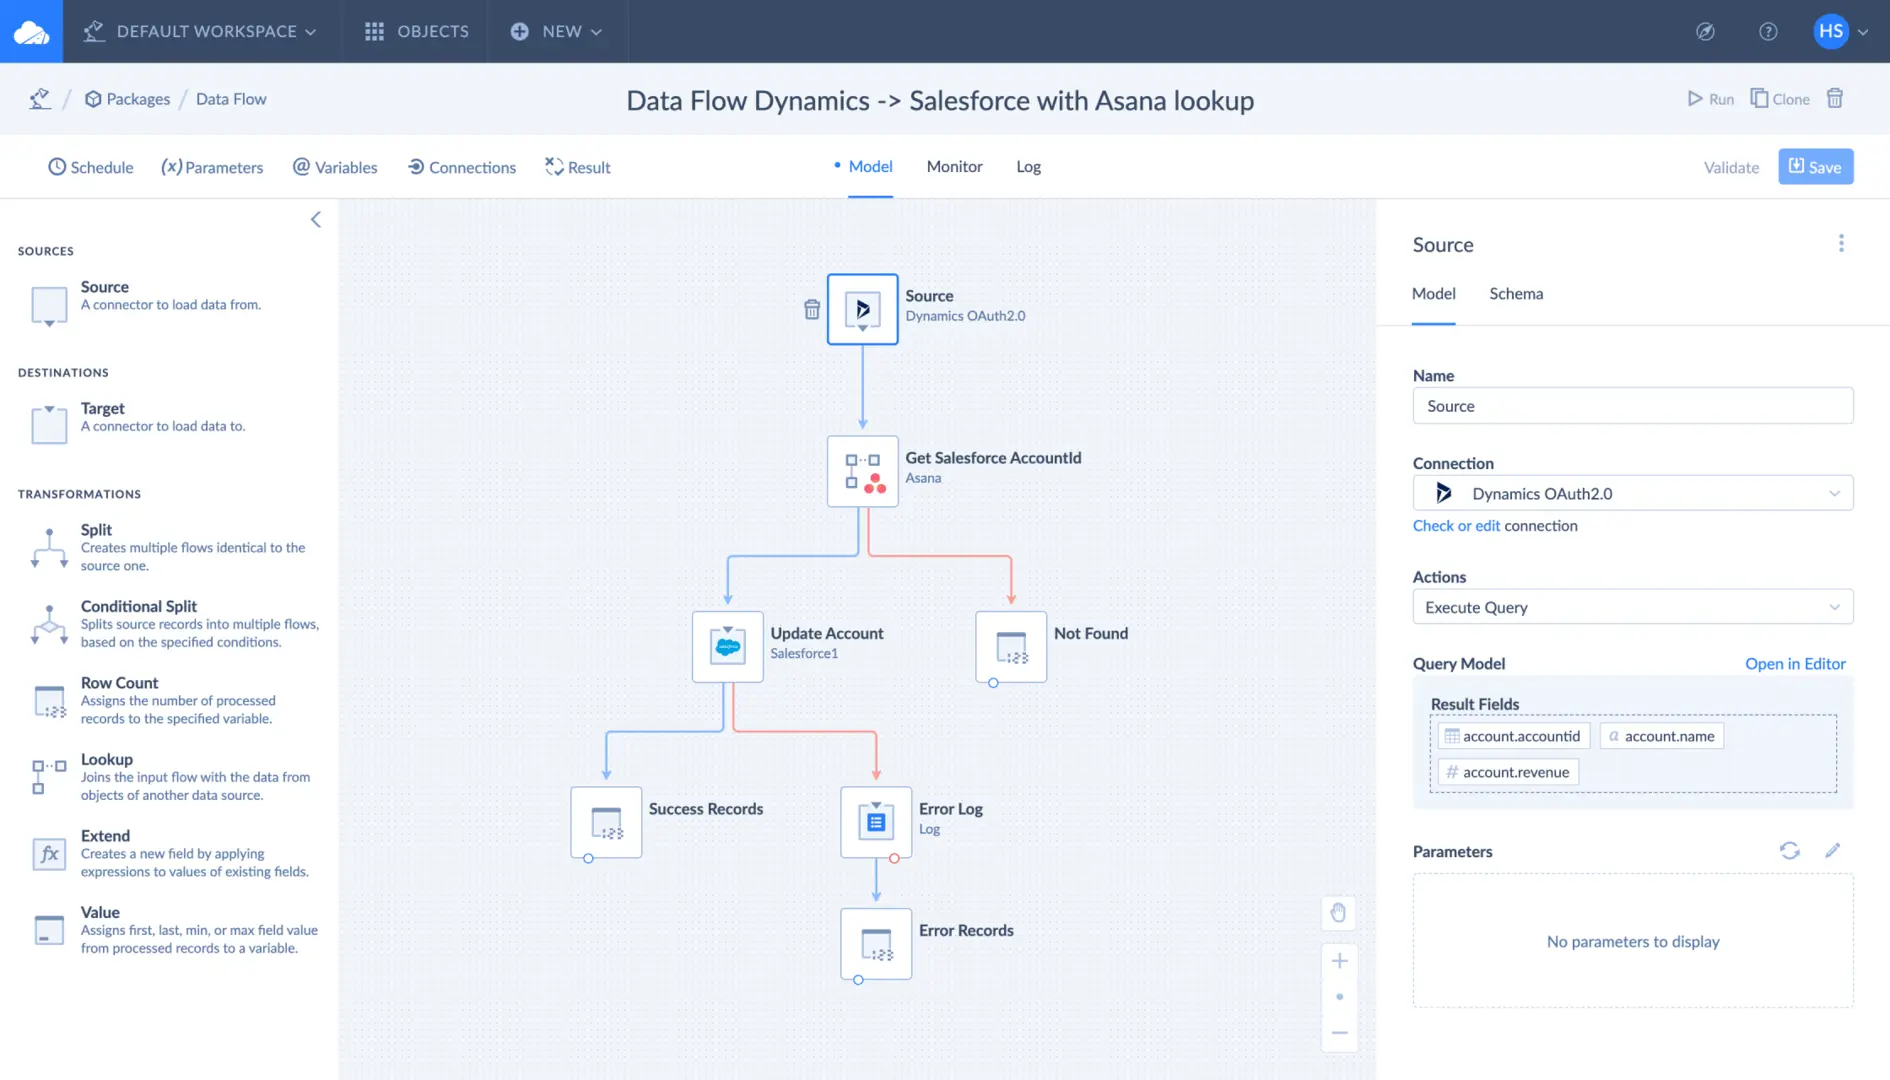Switch to the Schema tab in Source panel

pos(1516,294)
